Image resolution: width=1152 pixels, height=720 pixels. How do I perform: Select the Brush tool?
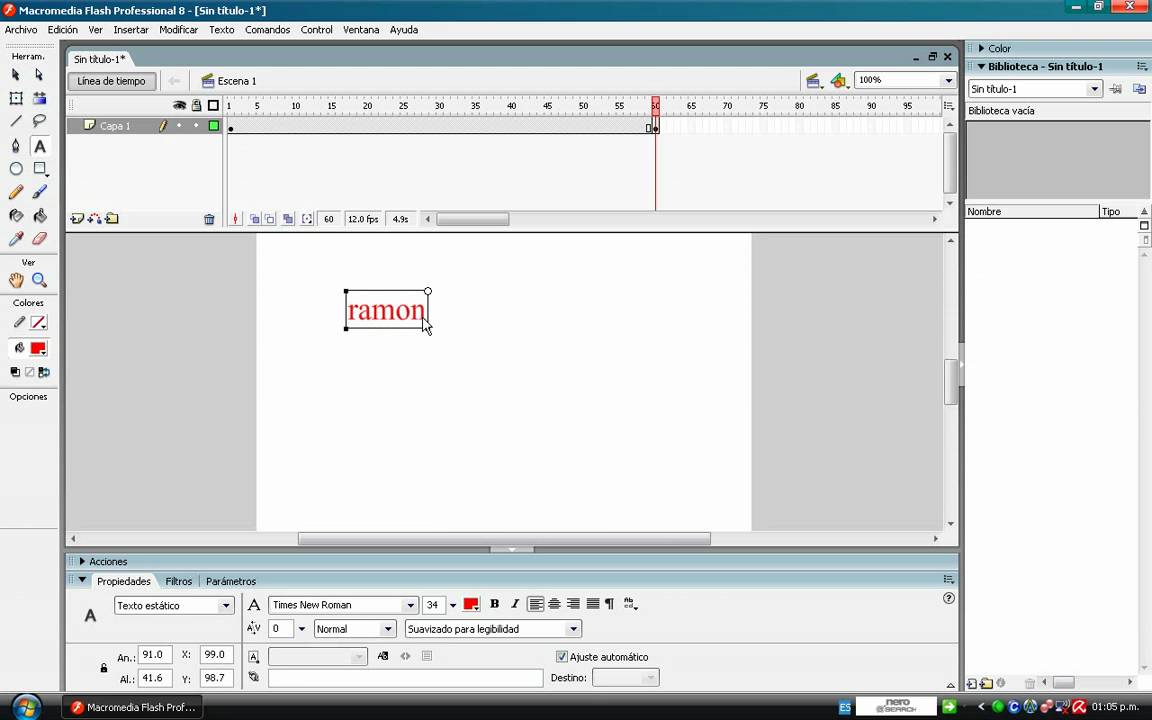pyautogui.click(x=40, y=192)
